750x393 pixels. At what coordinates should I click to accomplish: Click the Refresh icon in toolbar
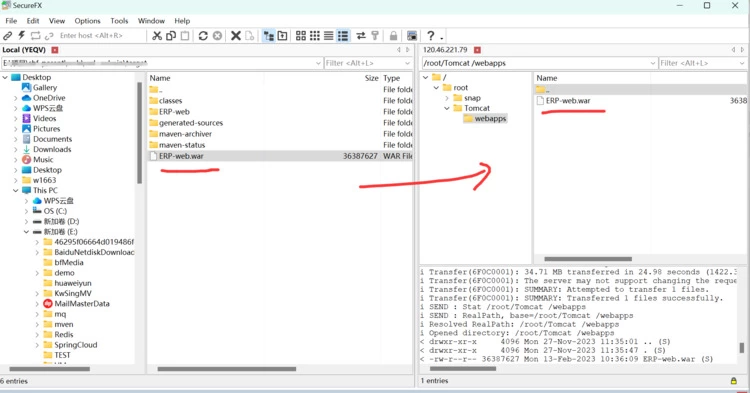(x=203, y=36)
